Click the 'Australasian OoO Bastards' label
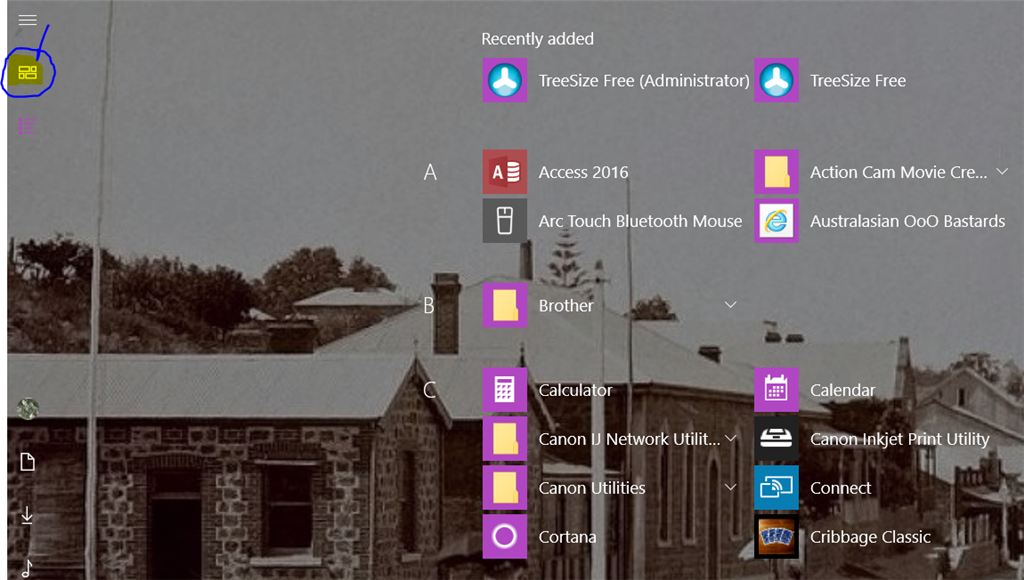1024x580 pixels. [908, 221]
